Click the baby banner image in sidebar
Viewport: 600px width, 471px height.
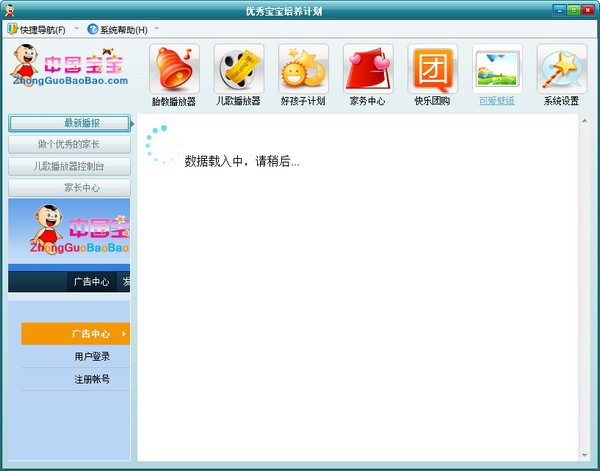click(69, 233)
